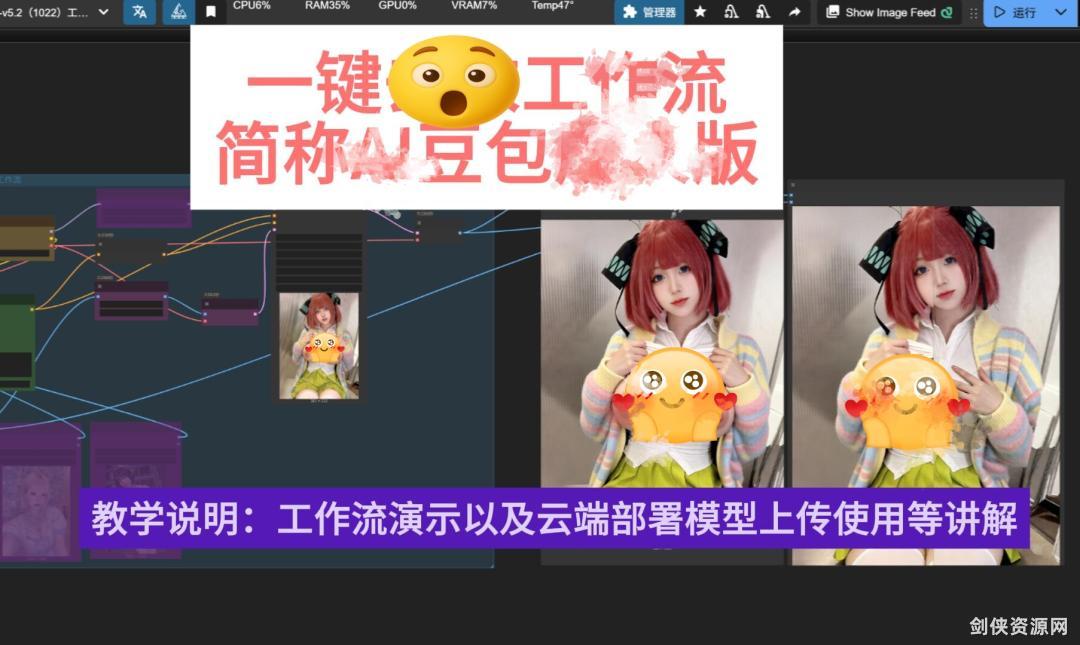
Task: Click the star icon next to the Manager button
Action: (x=700, y=12)
